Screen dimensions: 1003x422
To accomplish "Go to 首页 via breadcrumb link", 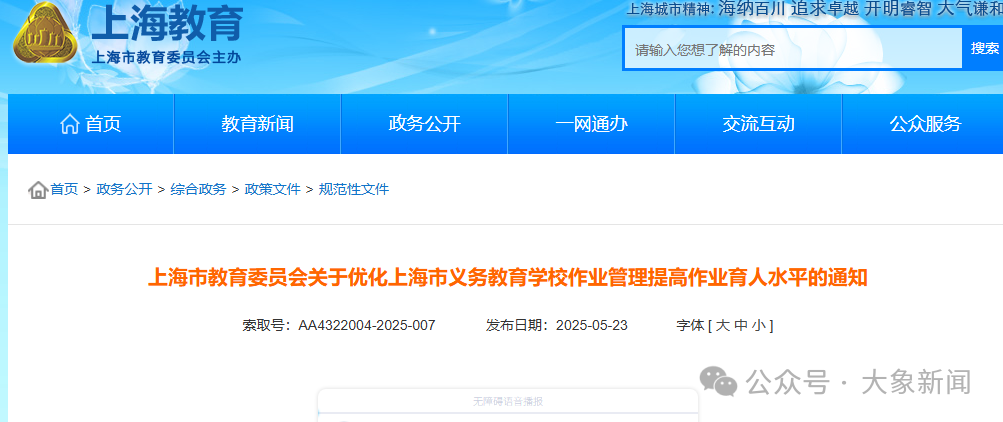I will tap(64, 189).
